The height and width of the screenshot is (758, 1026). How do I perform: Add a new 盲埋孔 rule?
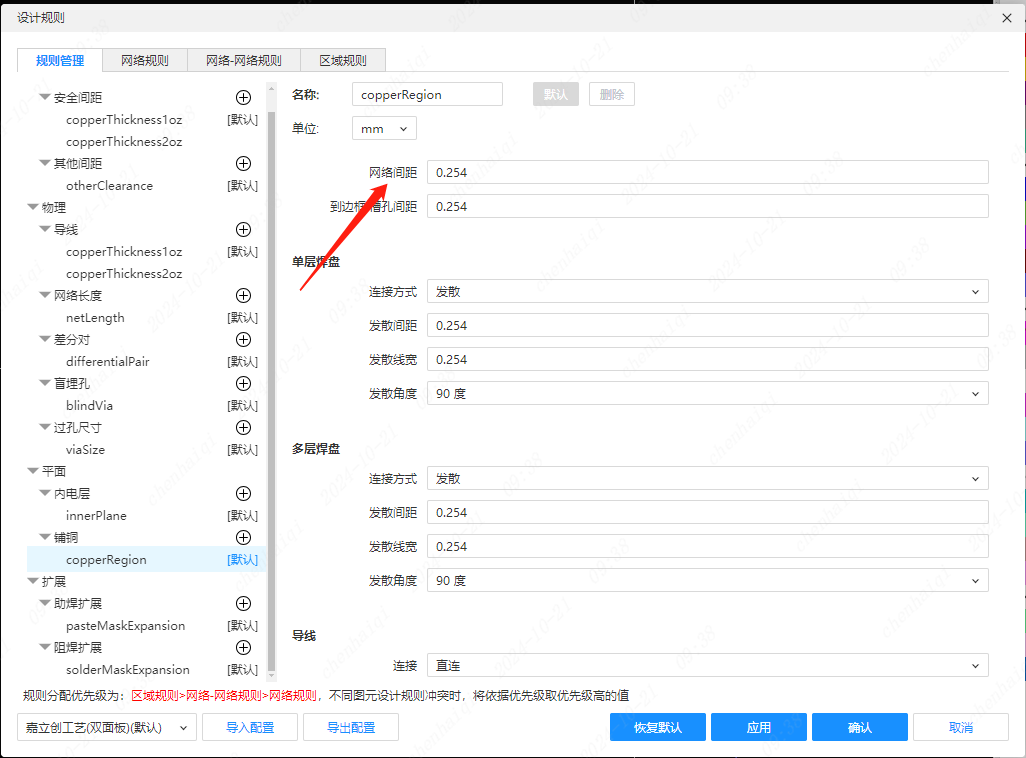point(243,384)
